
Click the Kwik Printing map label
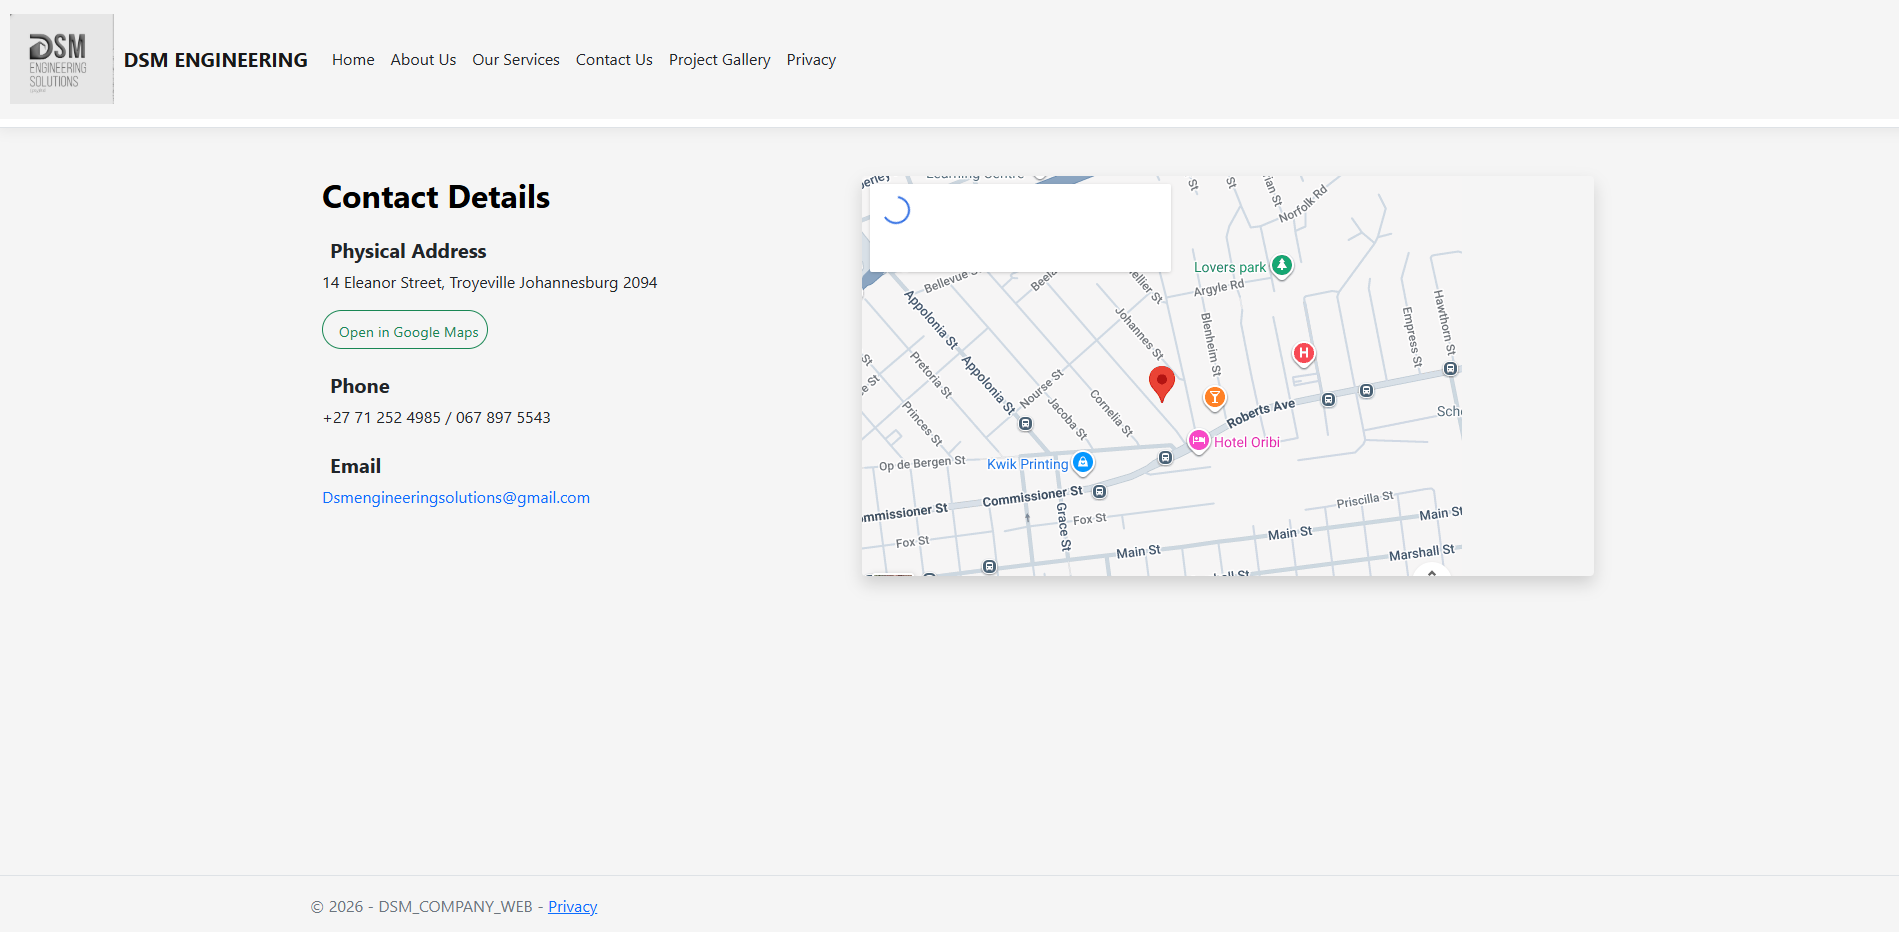pos(1028,464)
